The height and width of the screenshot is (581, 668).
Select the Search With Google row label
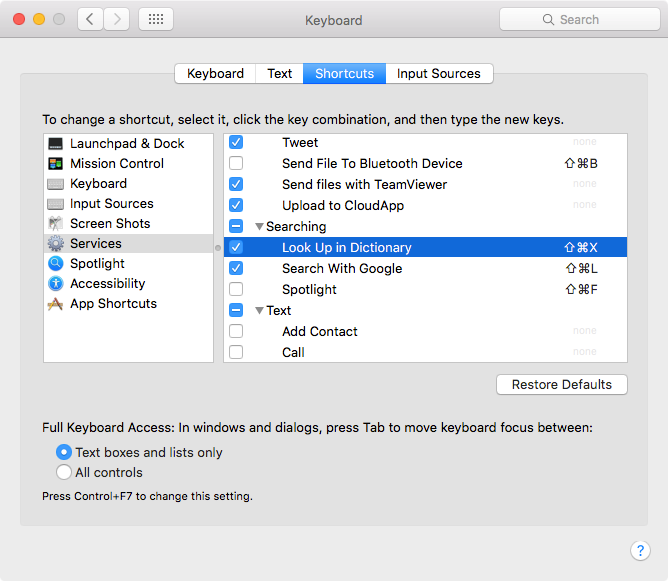click(342, 268)
